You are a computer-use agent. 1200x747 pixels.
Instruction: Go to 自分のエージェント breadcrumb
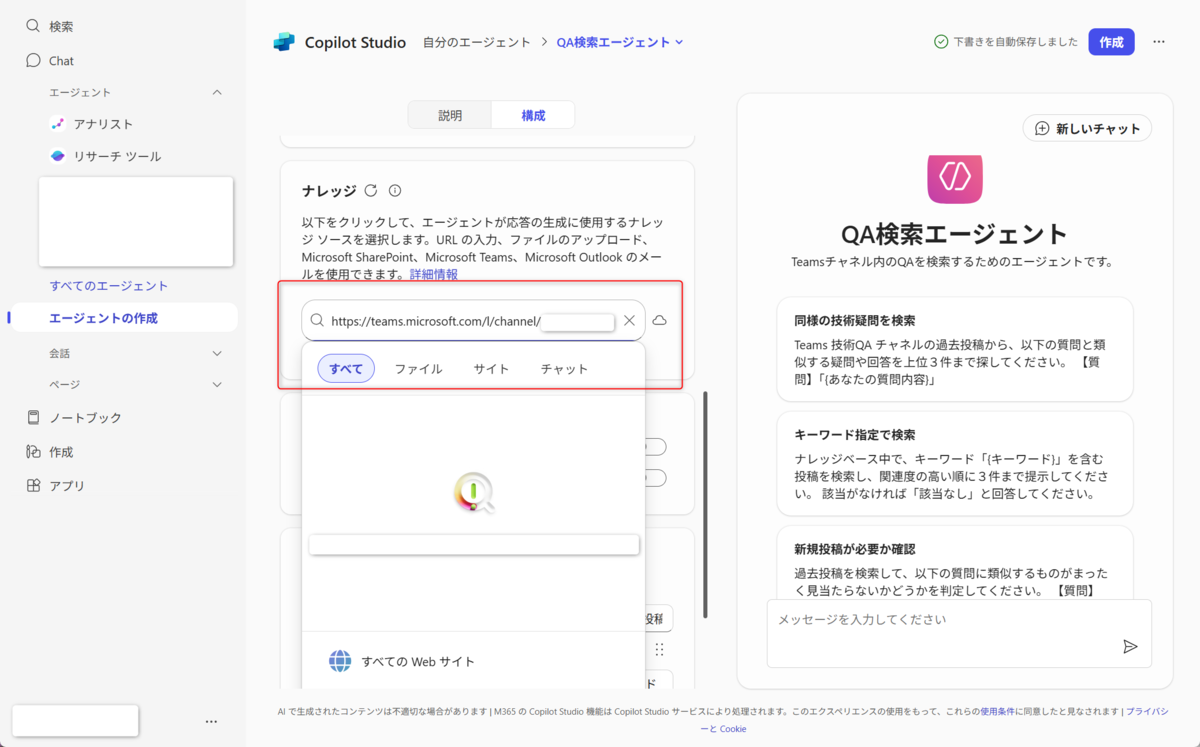(x=477, y=42)
